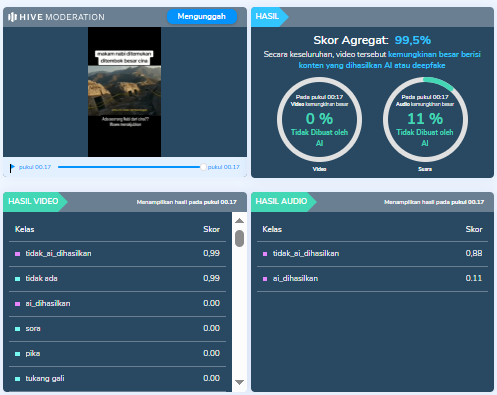The width and height of the screenshot is (497, 395).
Task: Click the Audio 11% result circle
Action: point(425,120)
